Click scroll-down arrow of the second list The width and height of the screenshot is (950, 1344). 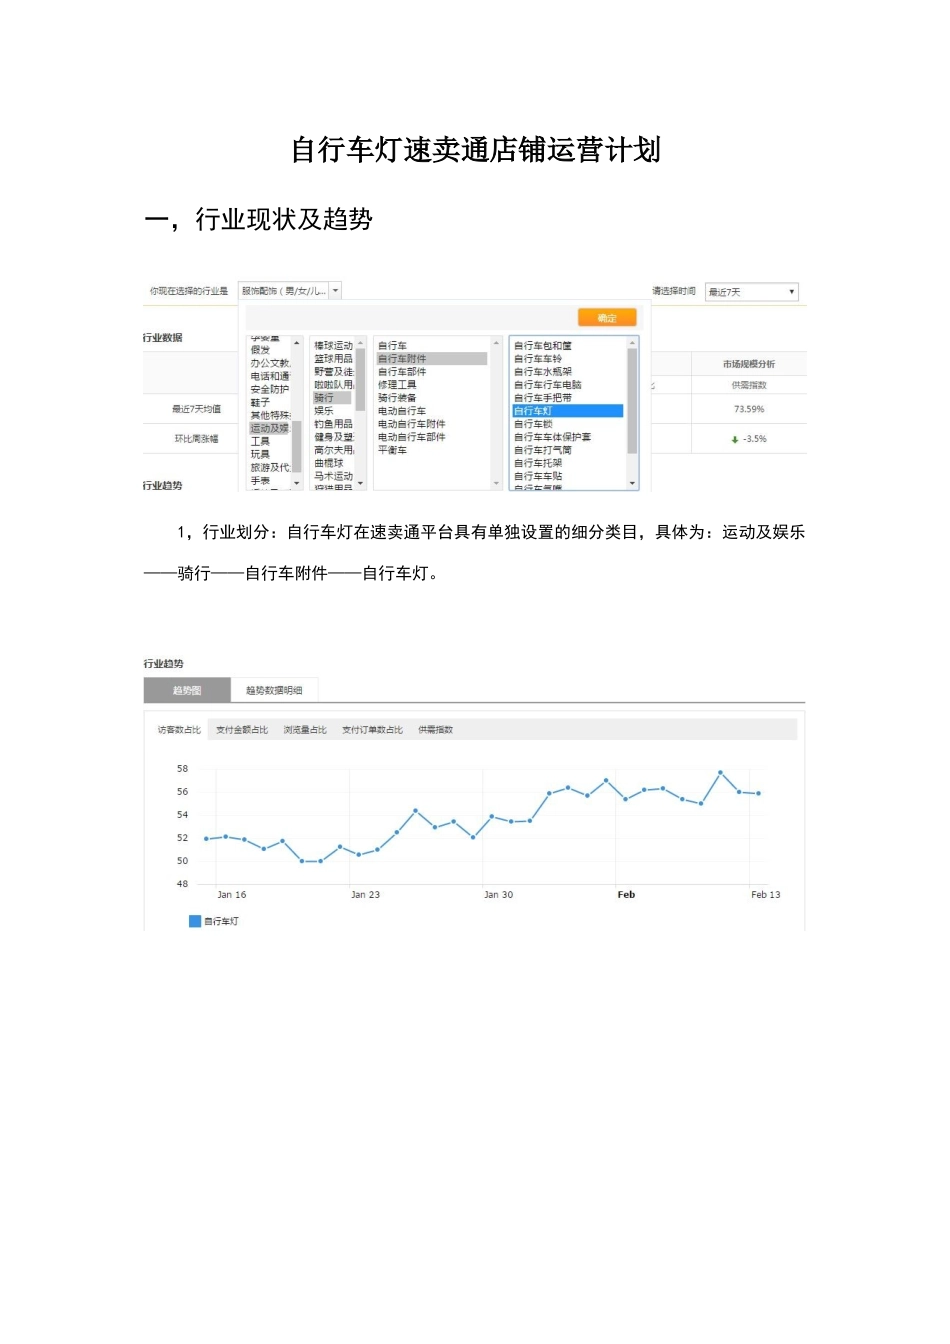click(361, 483)
